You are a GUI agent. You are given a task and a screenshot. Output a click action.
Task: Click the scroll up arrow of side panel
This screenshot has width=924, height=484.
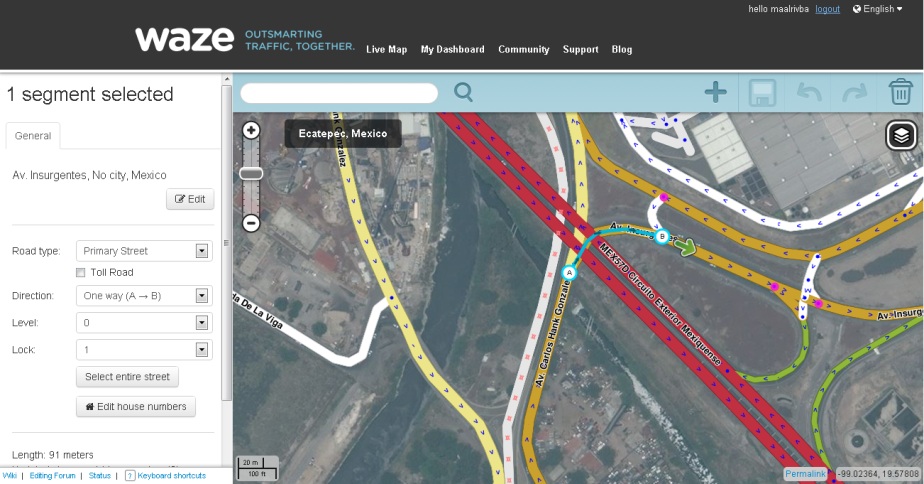click(x=226, y=78)
